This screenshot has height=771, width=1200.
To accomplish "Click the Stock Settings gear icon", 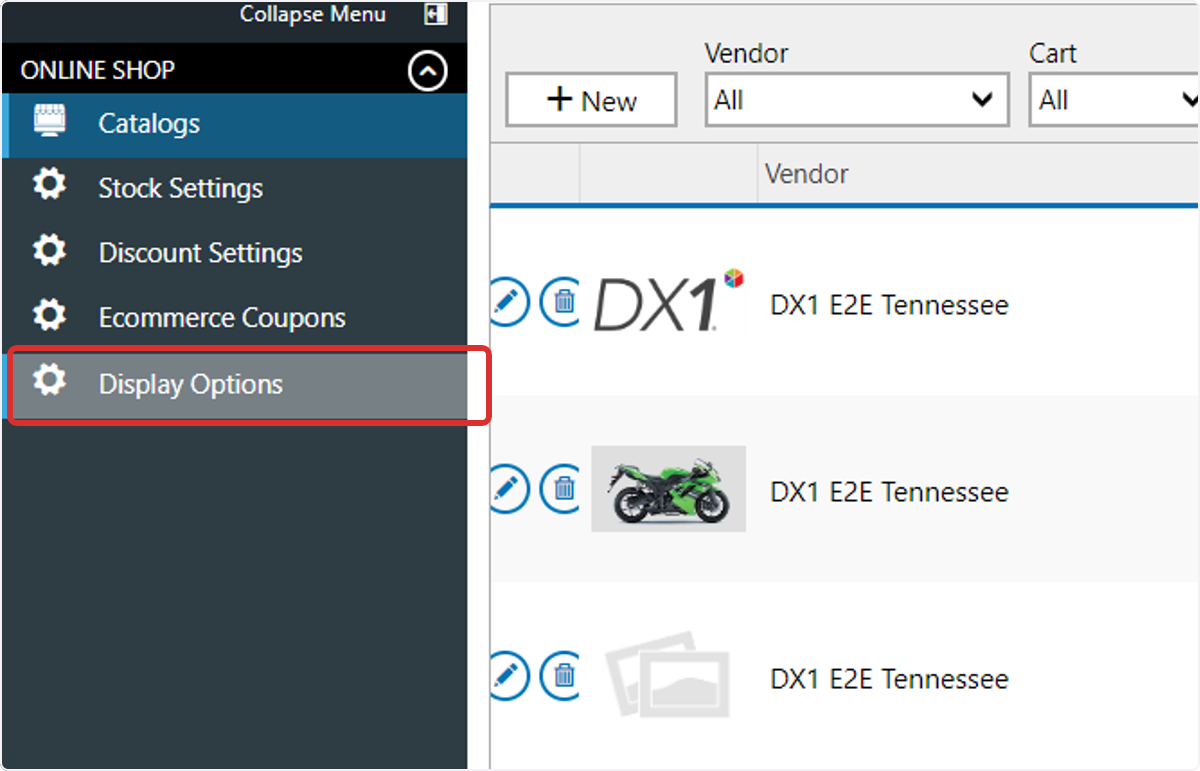I will pos(49,186).
